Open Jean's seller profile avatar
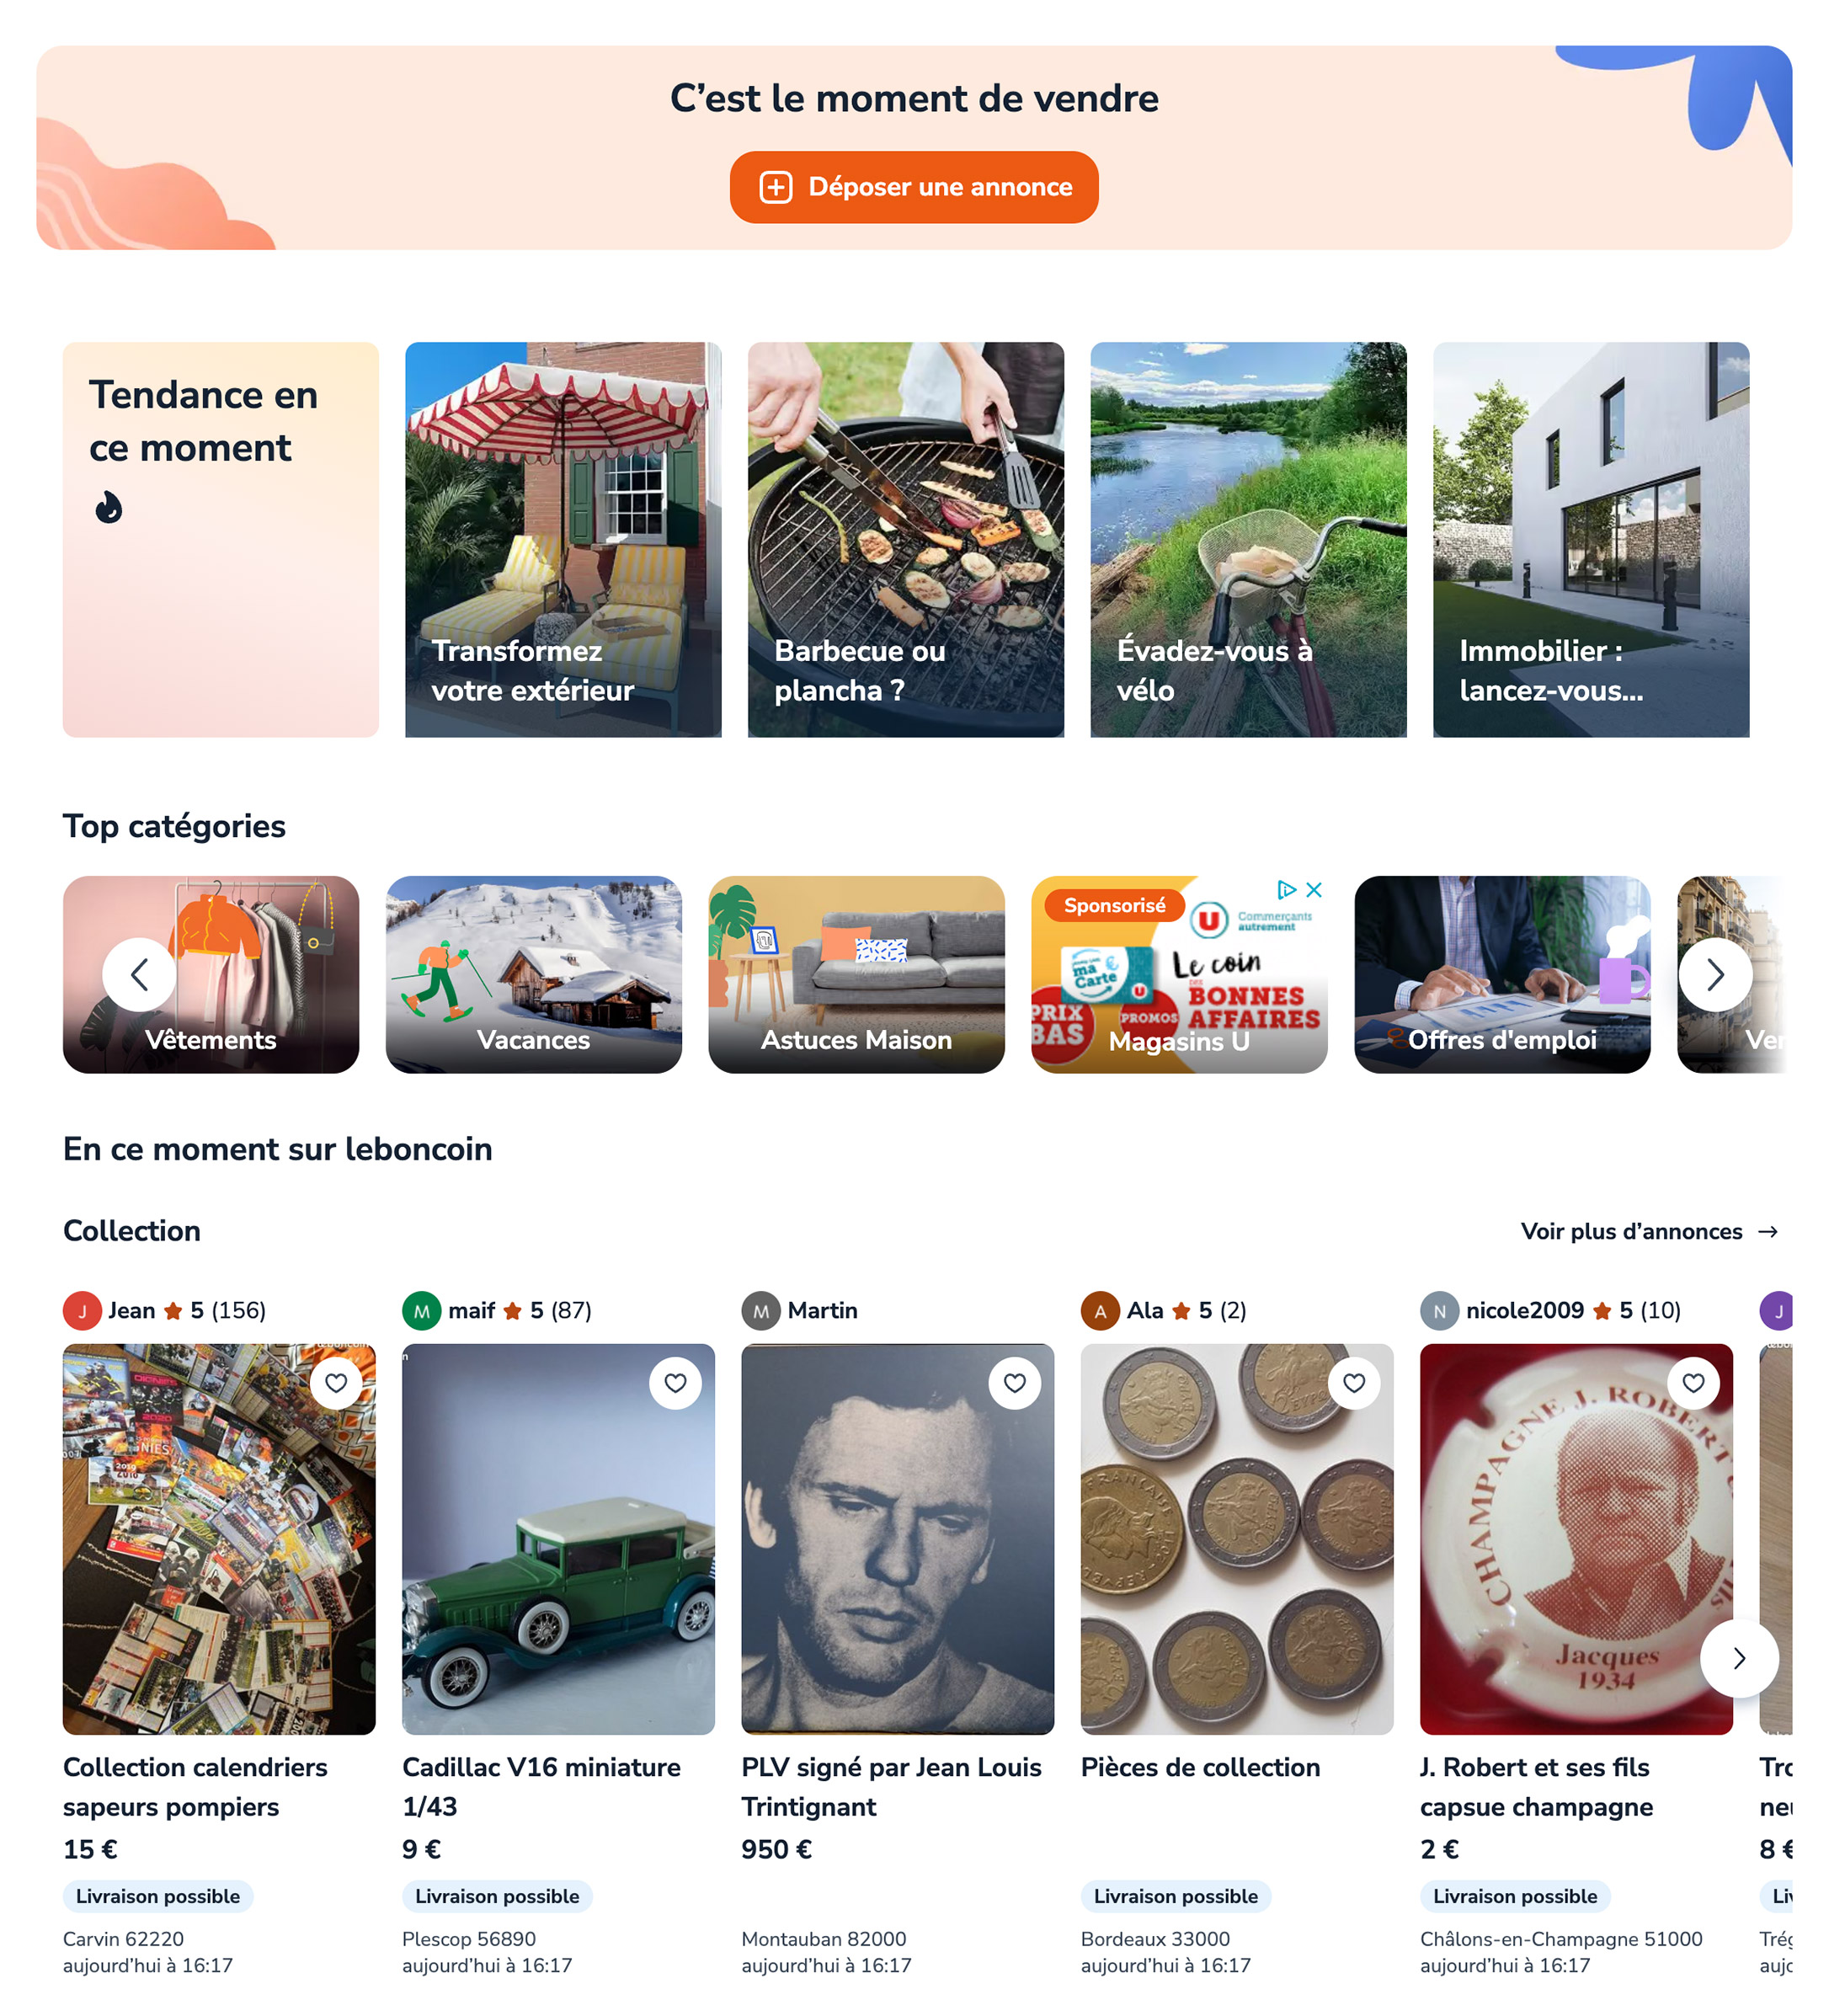 (x=82, y=1311)
